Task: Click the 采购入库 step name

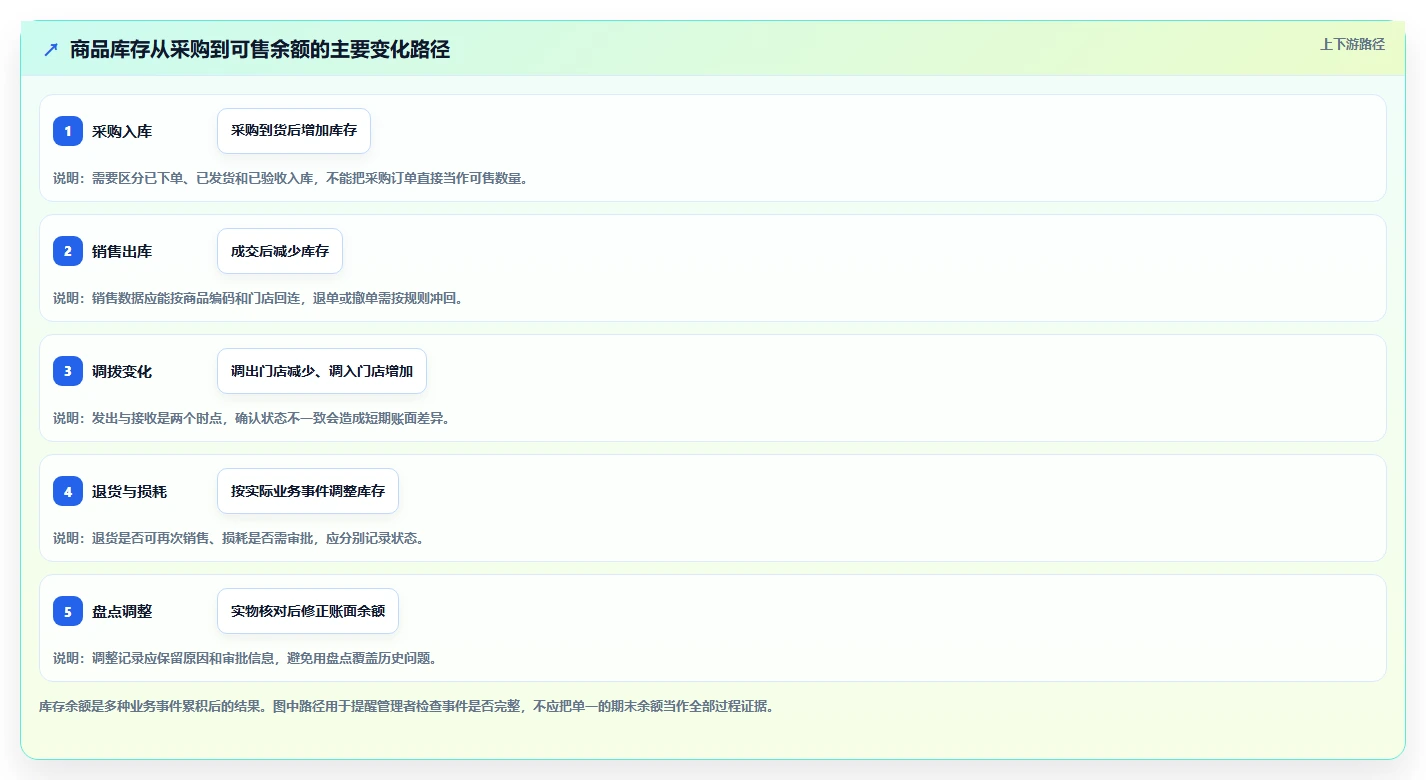Action: point(122,131)
